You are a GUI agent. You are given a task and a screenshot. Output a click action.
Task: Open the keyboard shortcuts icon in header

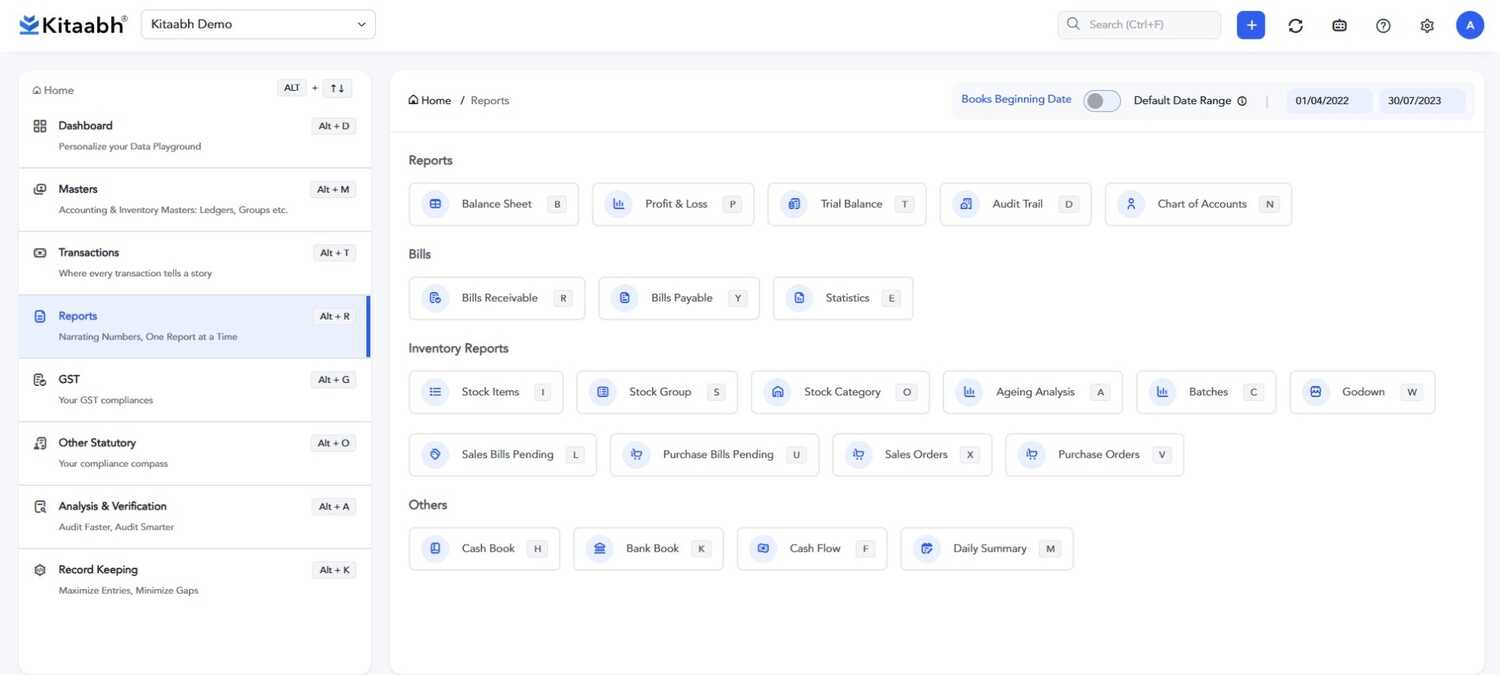[1339, 25]
